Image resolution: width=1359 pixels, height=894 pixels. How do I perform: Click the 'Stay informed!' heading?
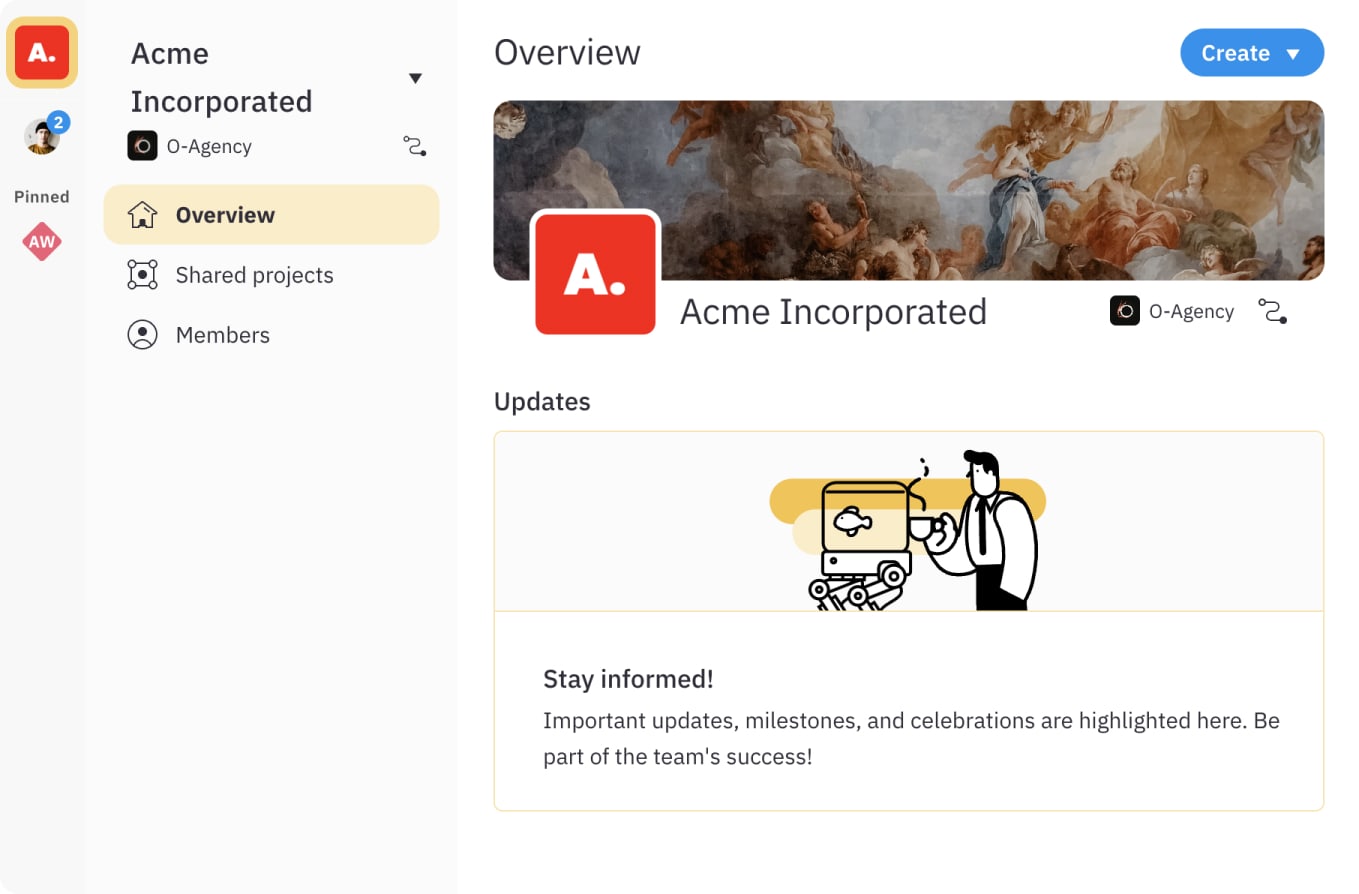(x=628, y=679)
